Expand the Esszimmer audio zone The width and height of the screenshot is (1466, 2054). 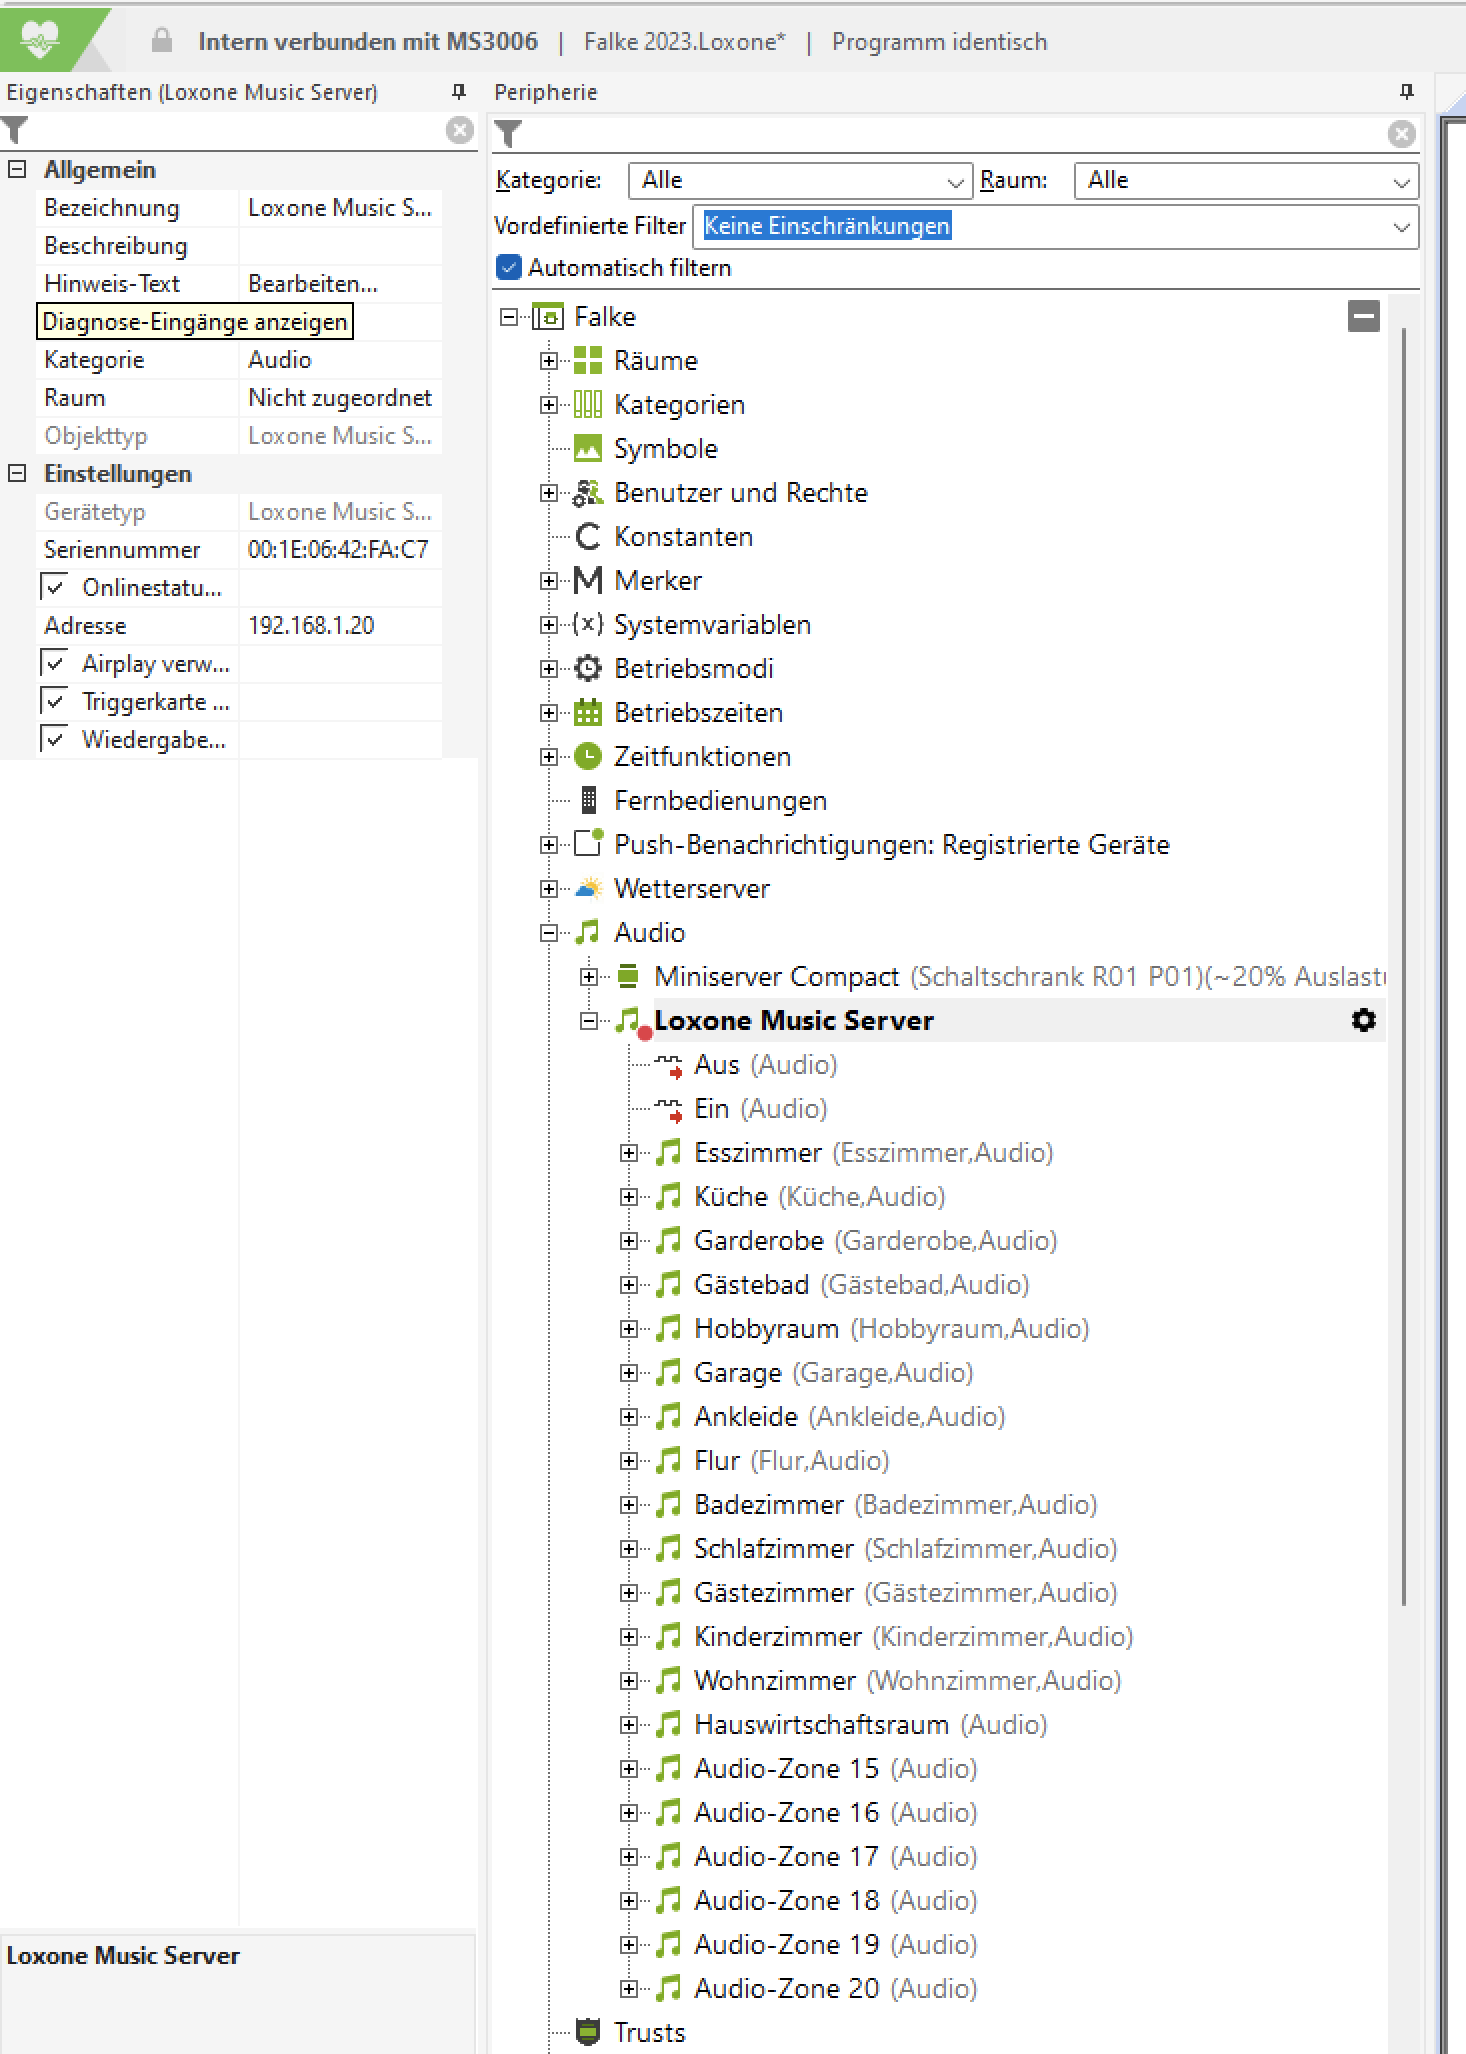pos(629,1153)
